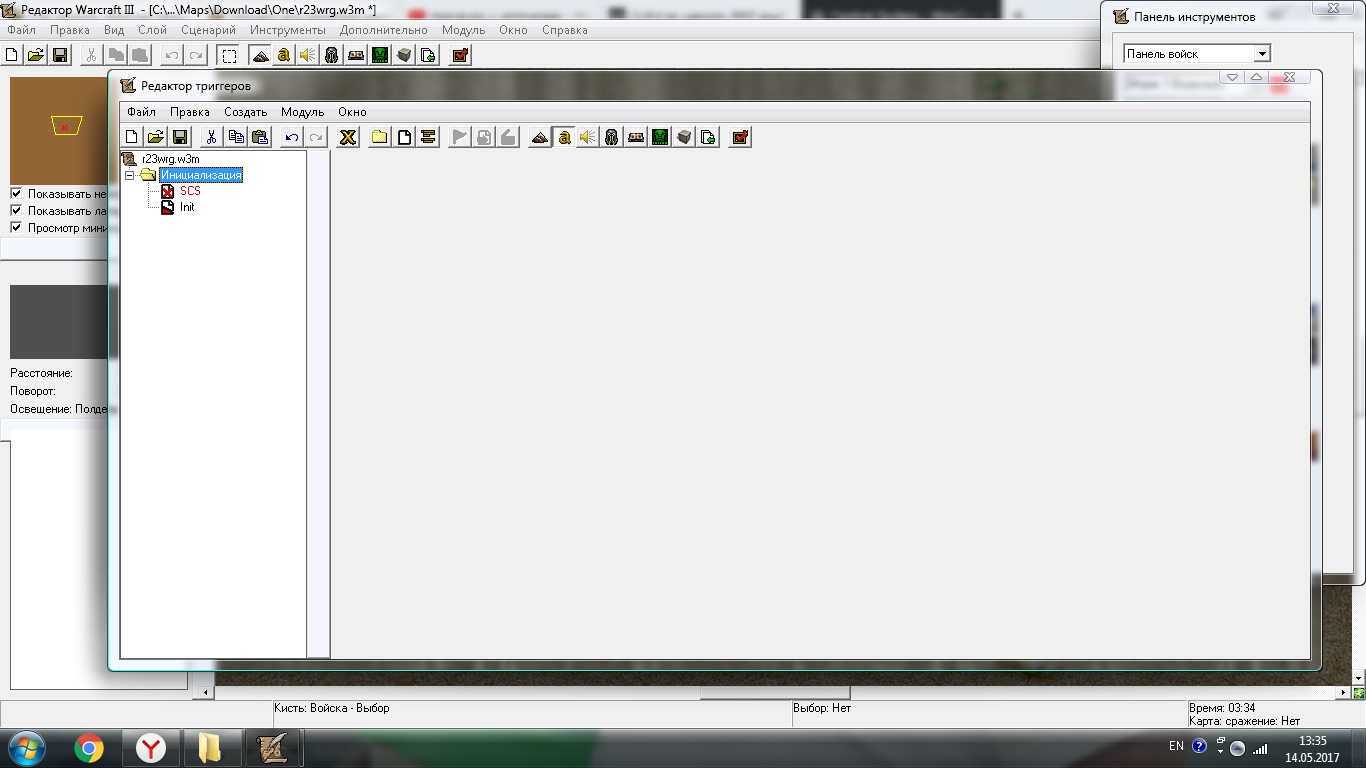Cut selection using Trigger Editor scissors icon
1366x768 pixels.
pyautogui.click(x=211, y=137)
